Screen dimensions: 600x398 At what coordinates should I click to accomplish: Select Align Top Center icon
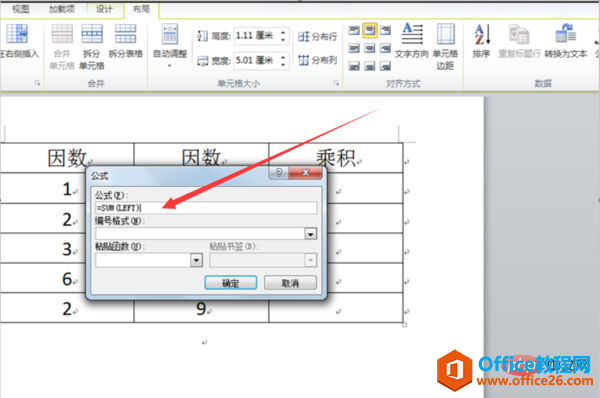[x=370, y=30]
